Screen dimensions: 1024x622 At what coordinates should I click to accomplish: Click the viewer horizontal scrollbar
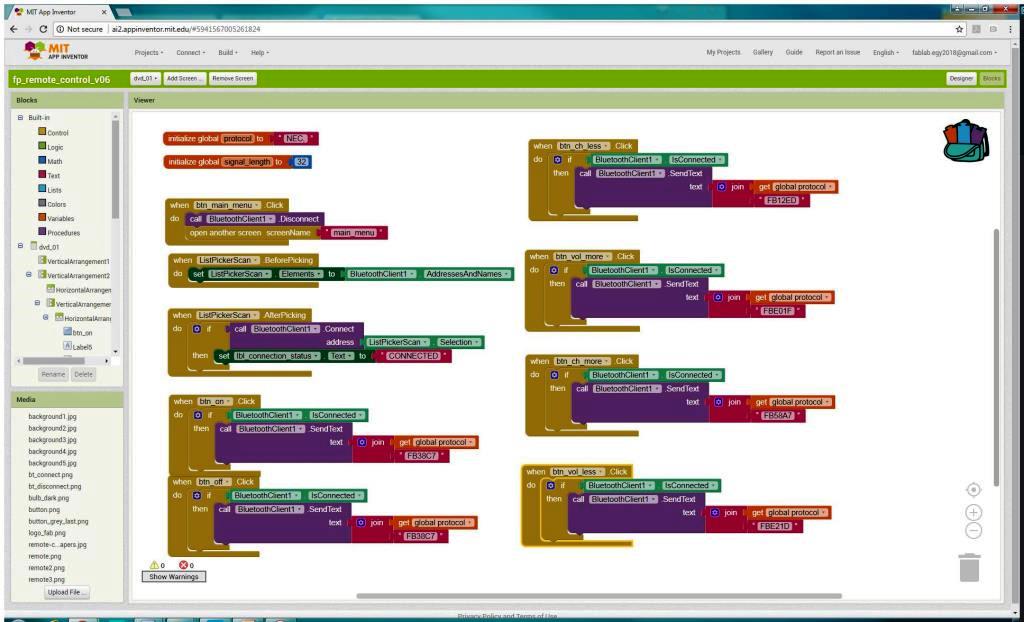coord(599,596)
